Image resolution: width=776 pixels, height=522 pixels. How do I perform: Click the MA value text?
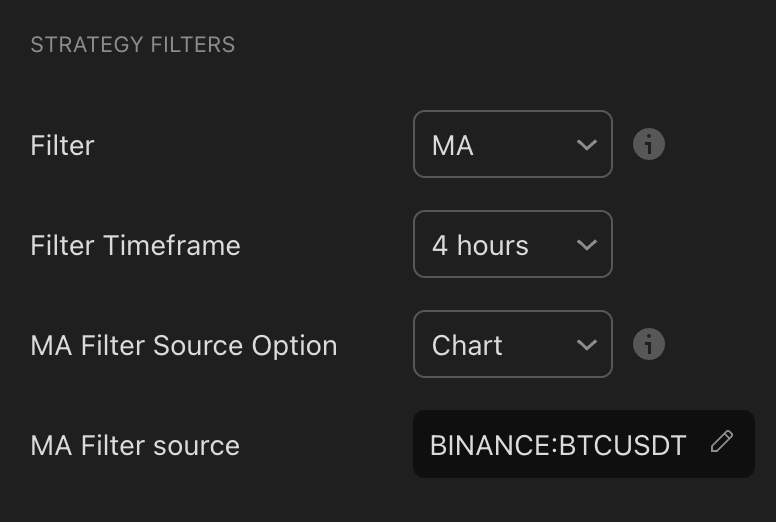[453, 145]
